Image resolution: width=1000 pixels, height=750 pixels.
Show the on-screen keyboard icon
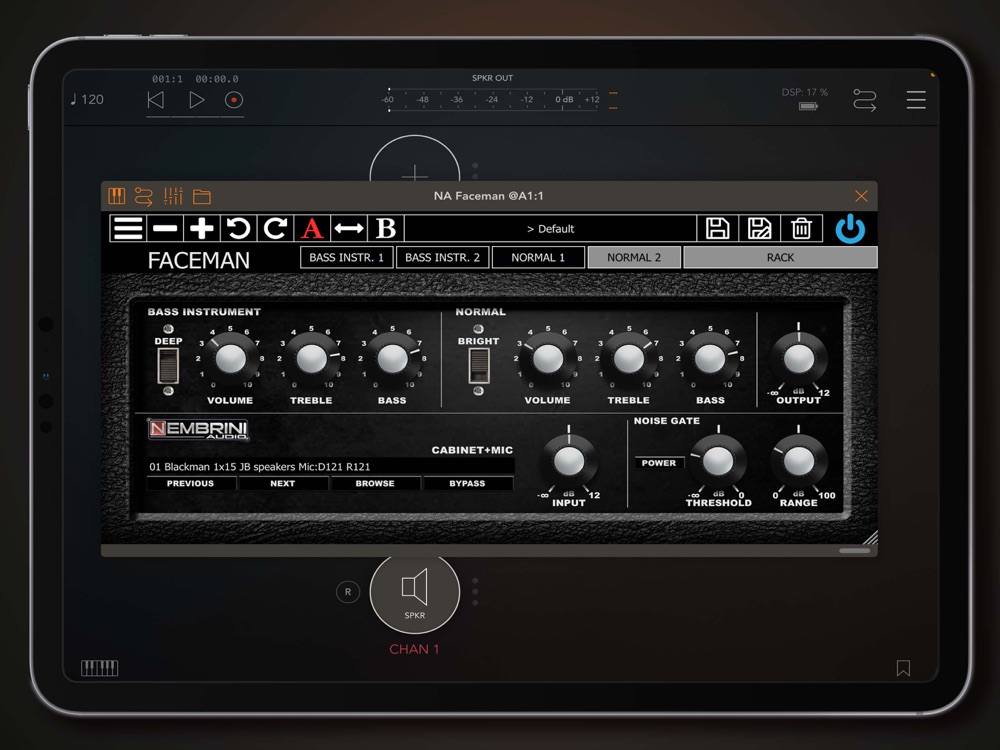click(x=99, y=668)
